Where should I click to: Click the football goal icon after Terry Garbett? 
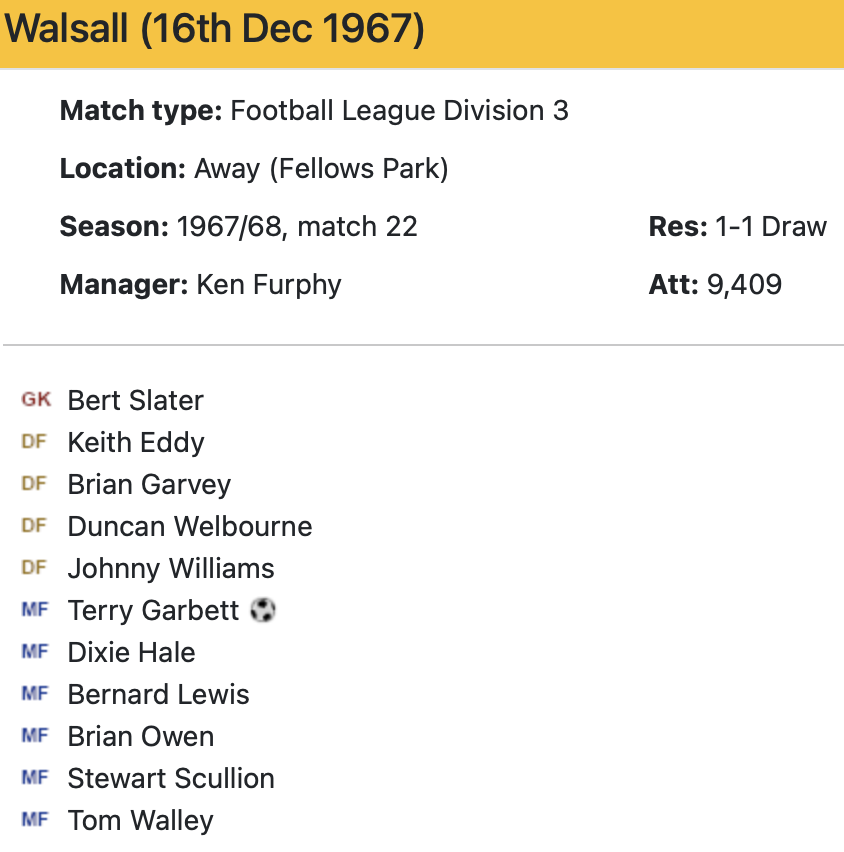(262, 610)
